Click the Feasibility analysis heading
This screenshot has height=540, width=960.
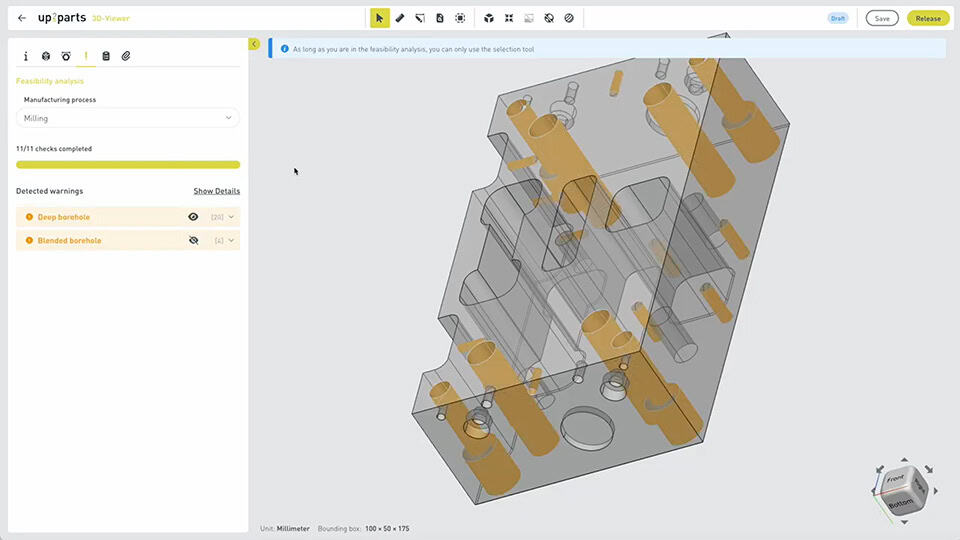(x=50, y=81)
